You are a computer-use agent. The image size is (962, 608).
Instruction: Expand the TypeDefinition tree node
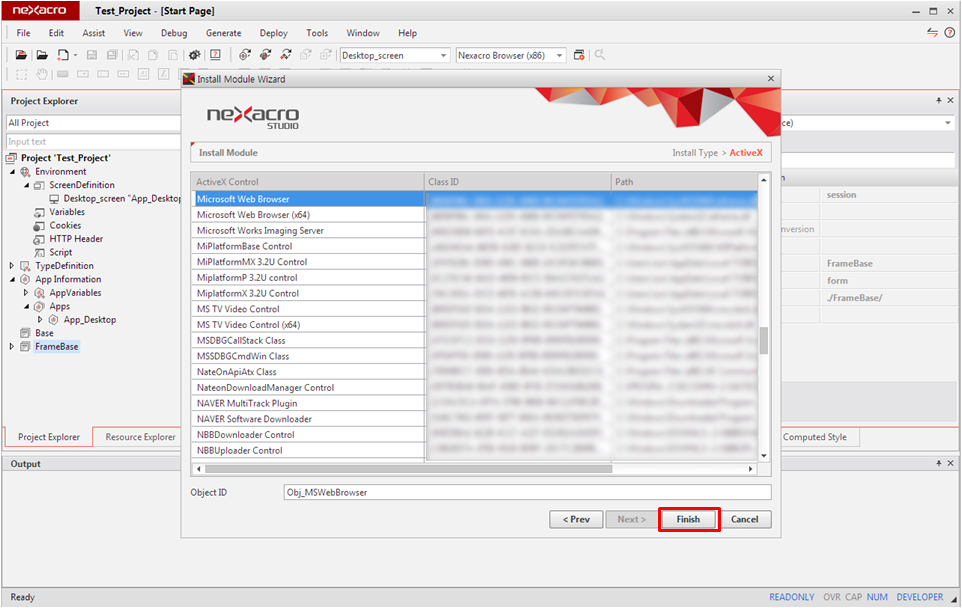12,266
